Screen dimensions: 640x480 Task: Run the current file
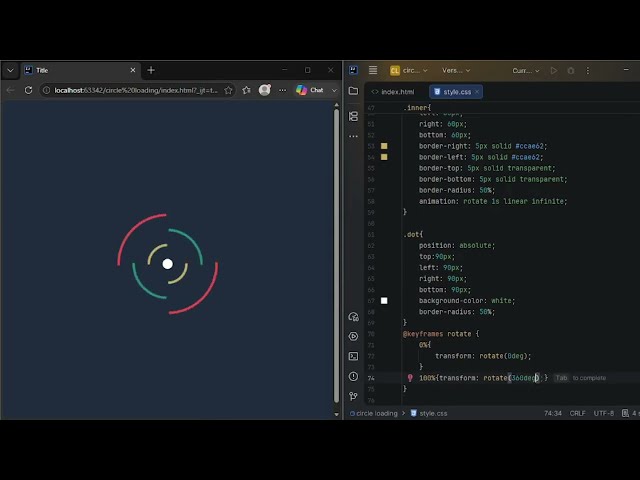(553, 71)
